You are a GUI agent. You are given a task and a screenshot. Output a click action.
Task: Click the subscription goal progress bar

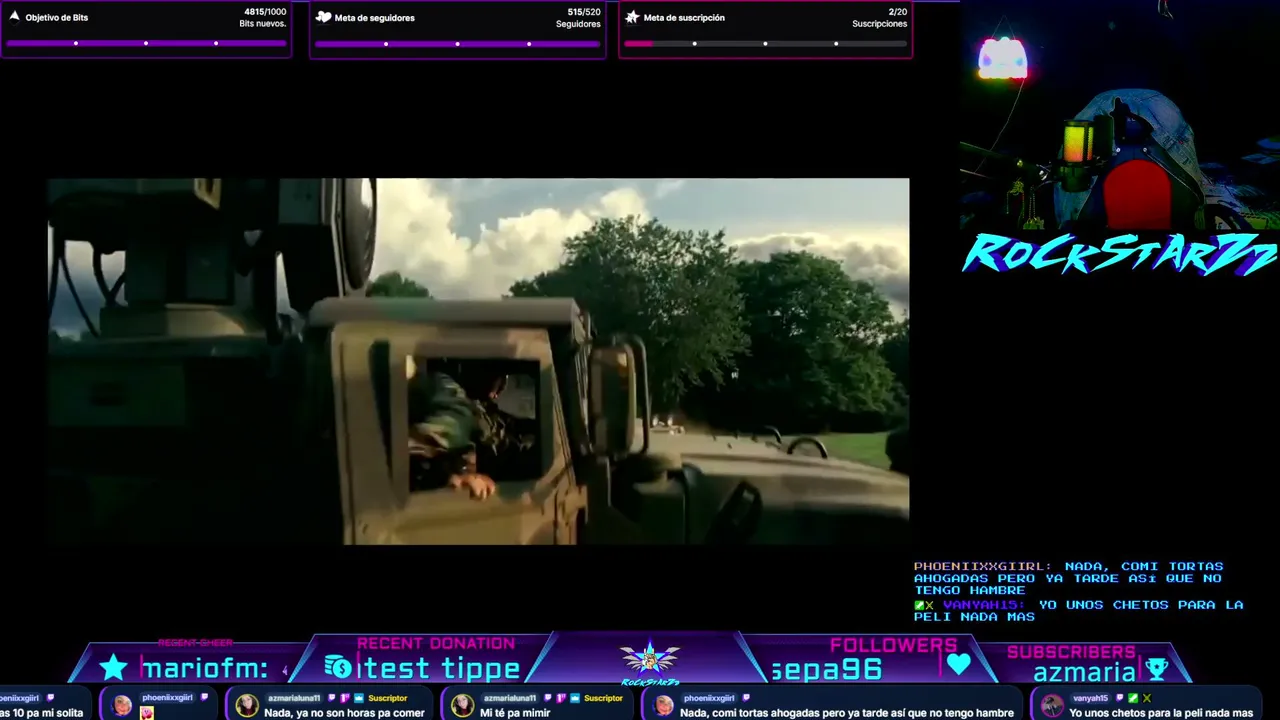[x=765, y=43]
